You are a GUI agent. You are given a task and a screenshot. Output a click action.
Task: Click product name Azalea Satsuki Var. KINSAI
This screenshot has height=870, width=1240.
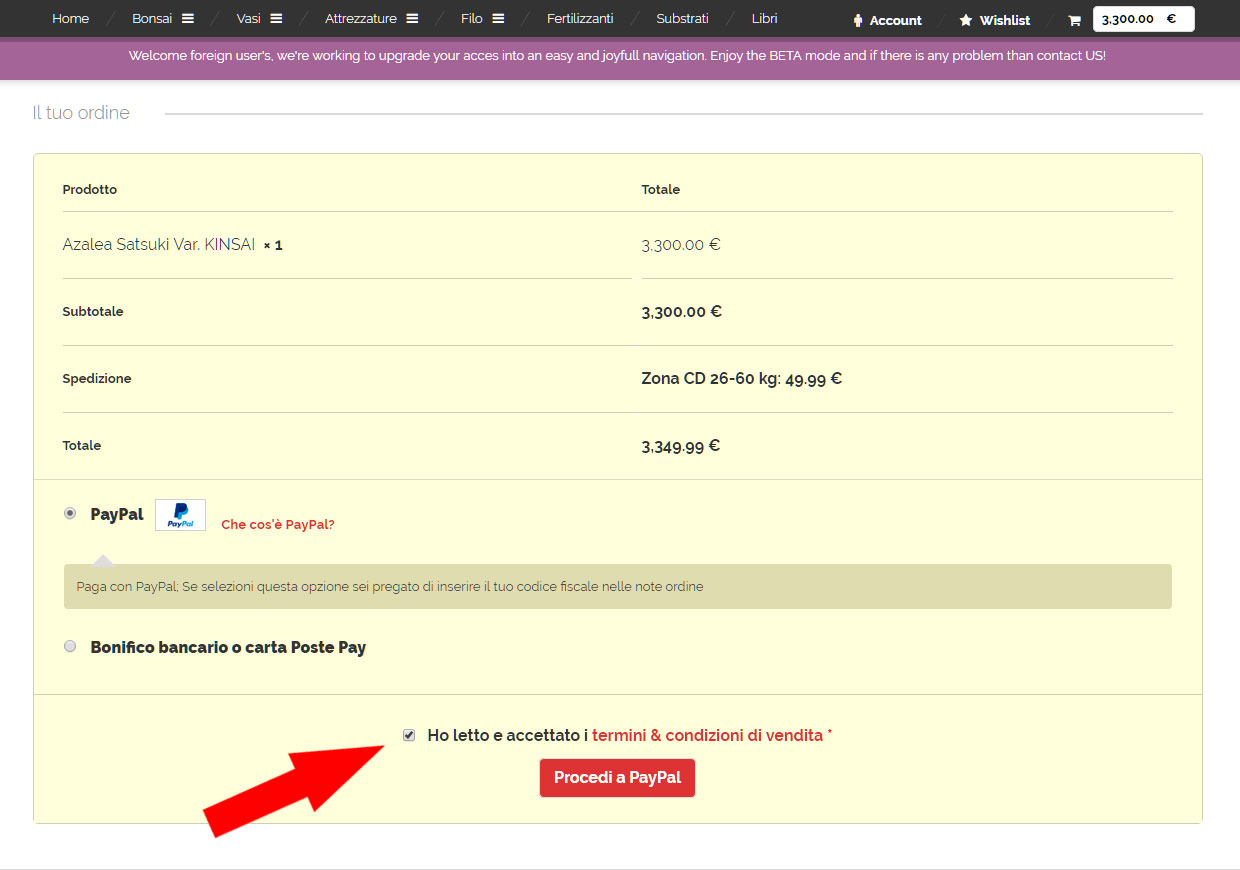159,244
